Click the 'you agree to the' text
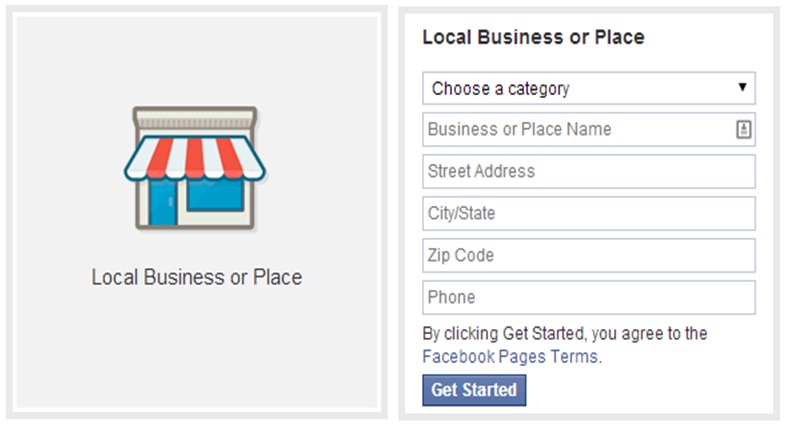786x427 pixels. tap(649, 333)
